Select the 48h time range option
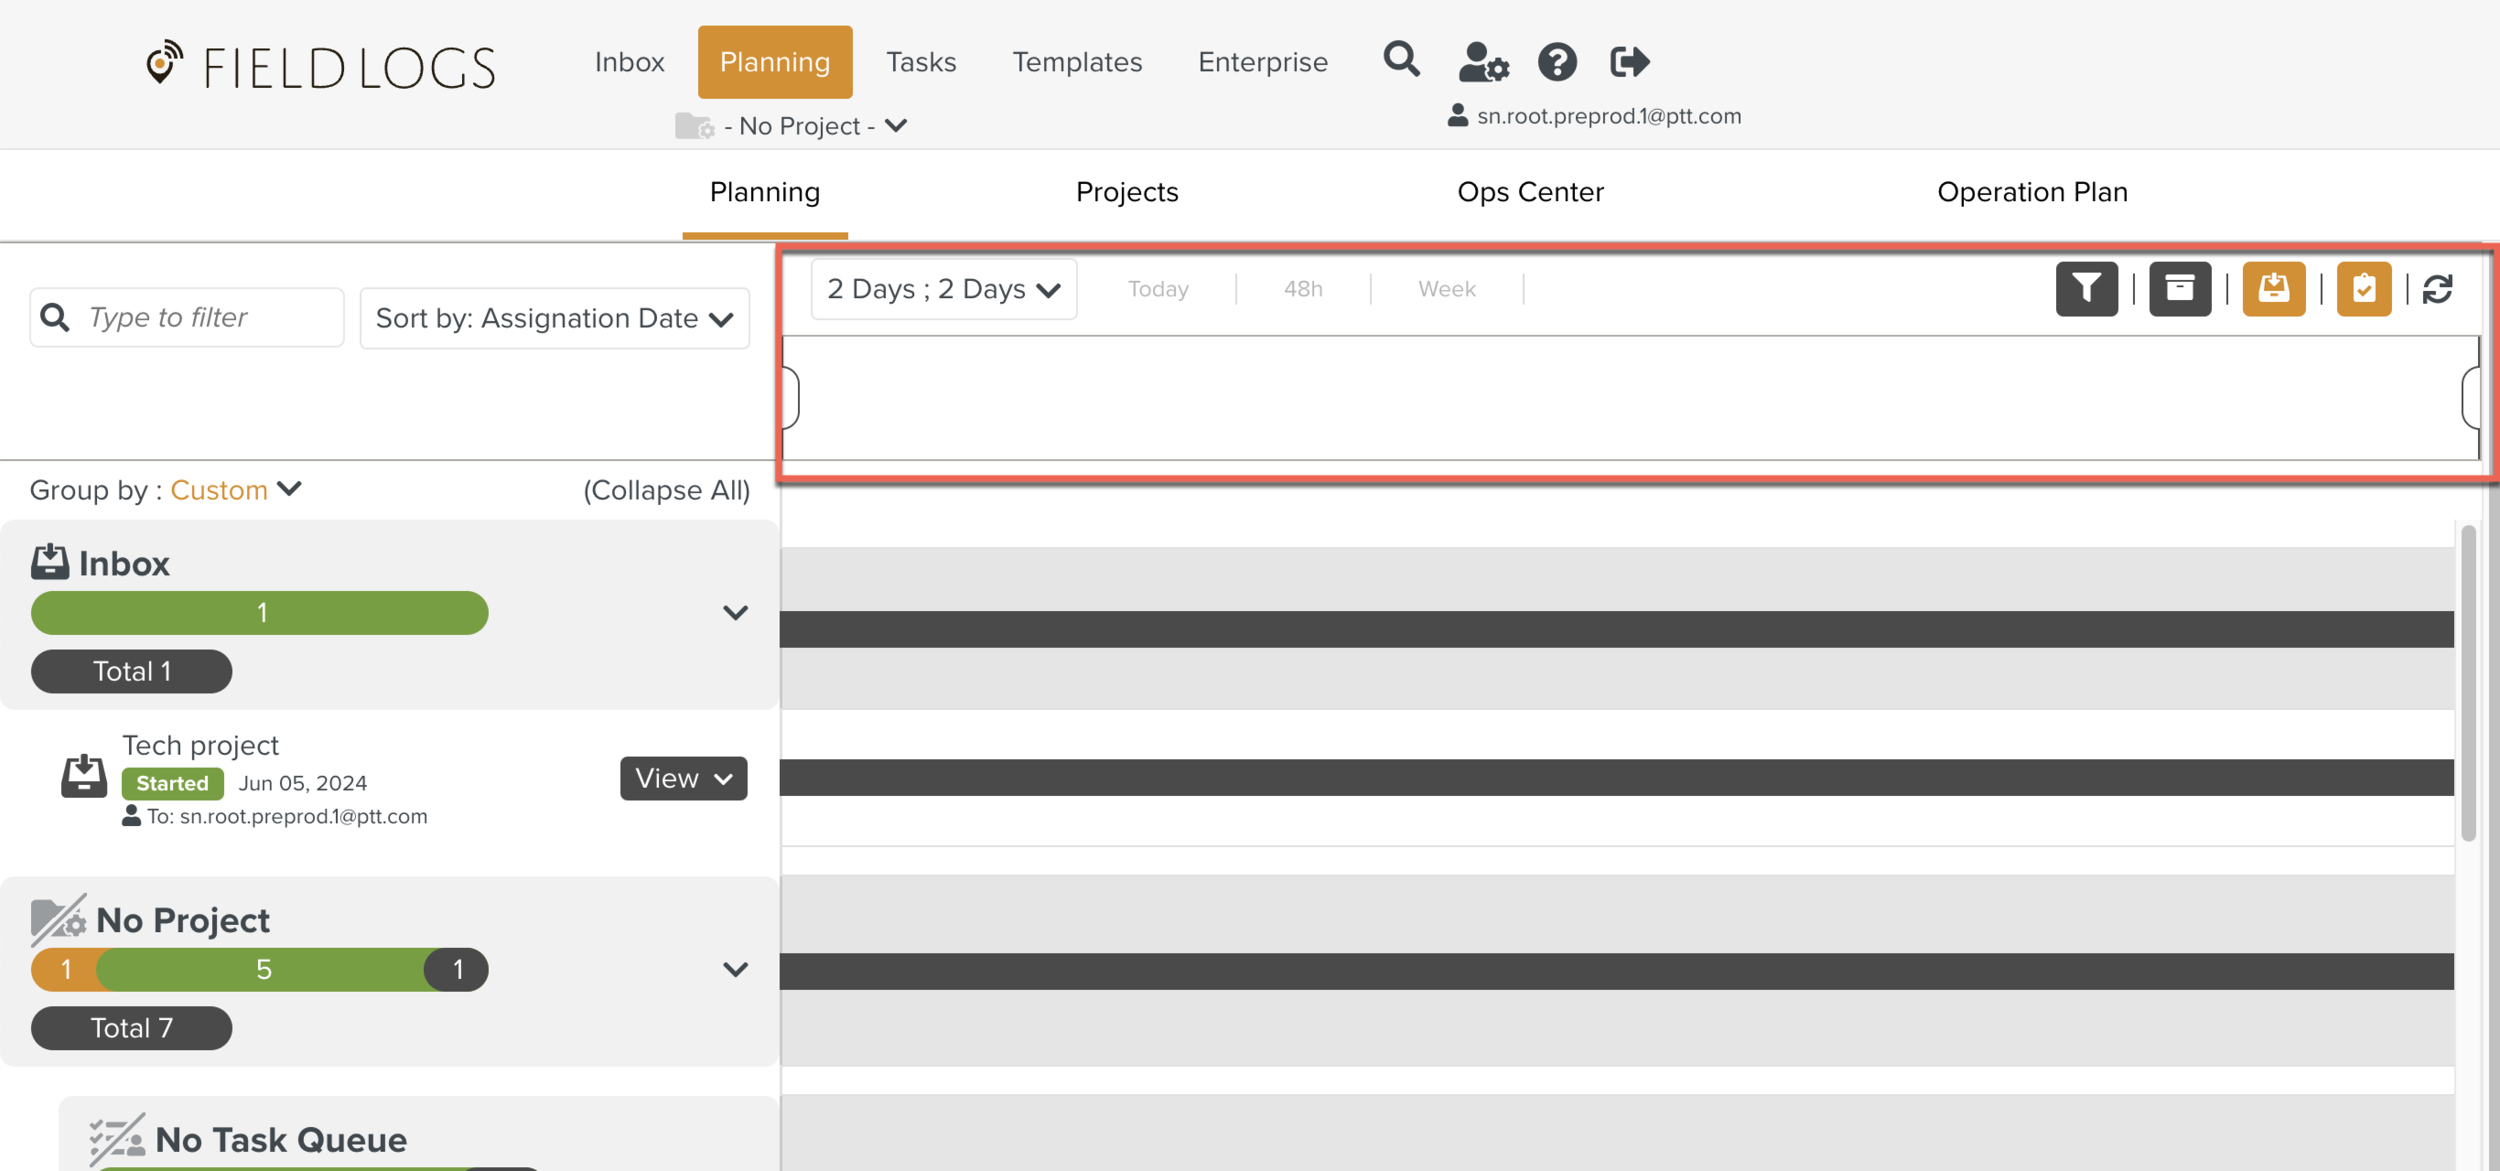Screen dimensions: 2500x1171 point(1303,289)
